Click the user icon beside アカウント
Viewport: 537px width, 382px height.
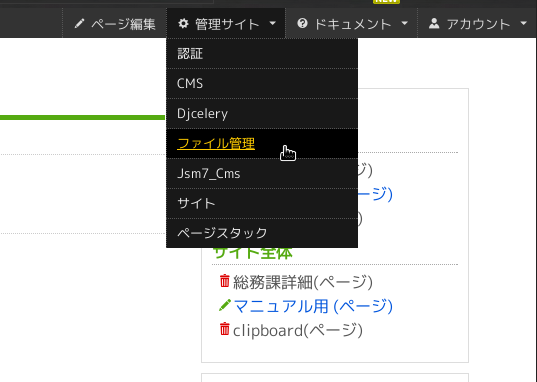click(434, 23)
